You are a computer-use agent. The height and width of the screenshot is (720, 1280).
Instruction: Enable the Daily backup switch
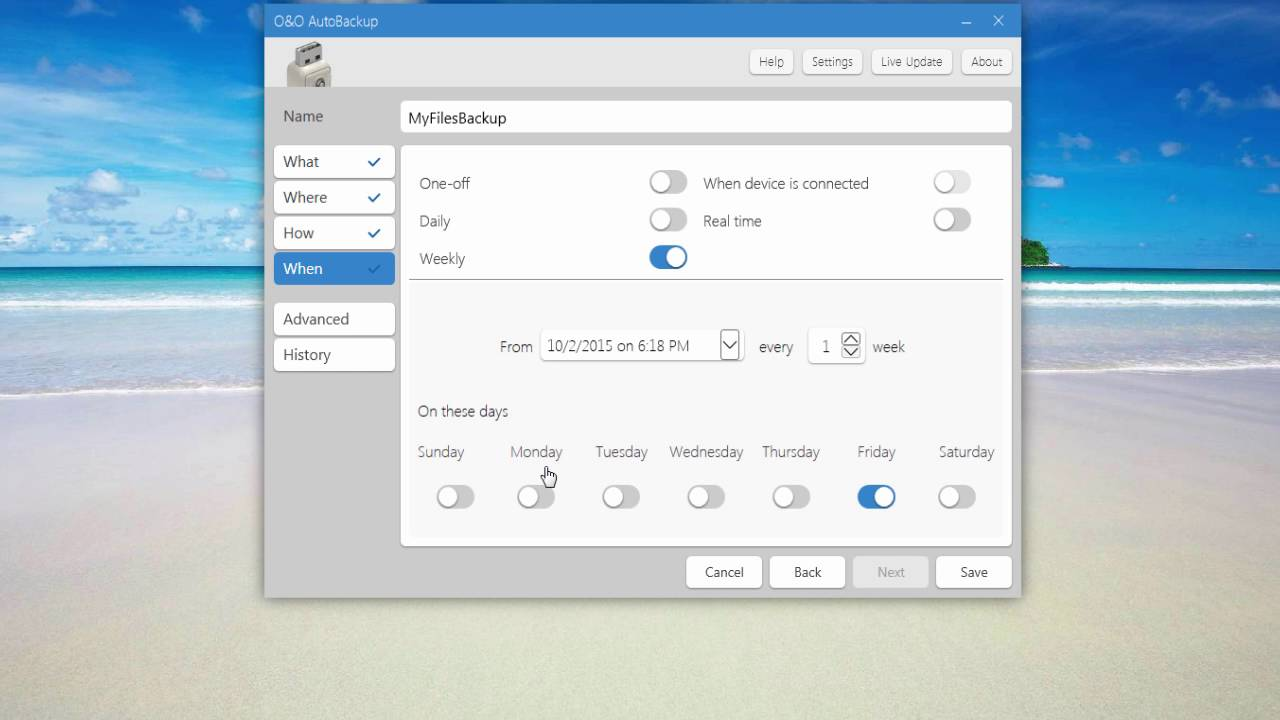[x=668, y=220]
